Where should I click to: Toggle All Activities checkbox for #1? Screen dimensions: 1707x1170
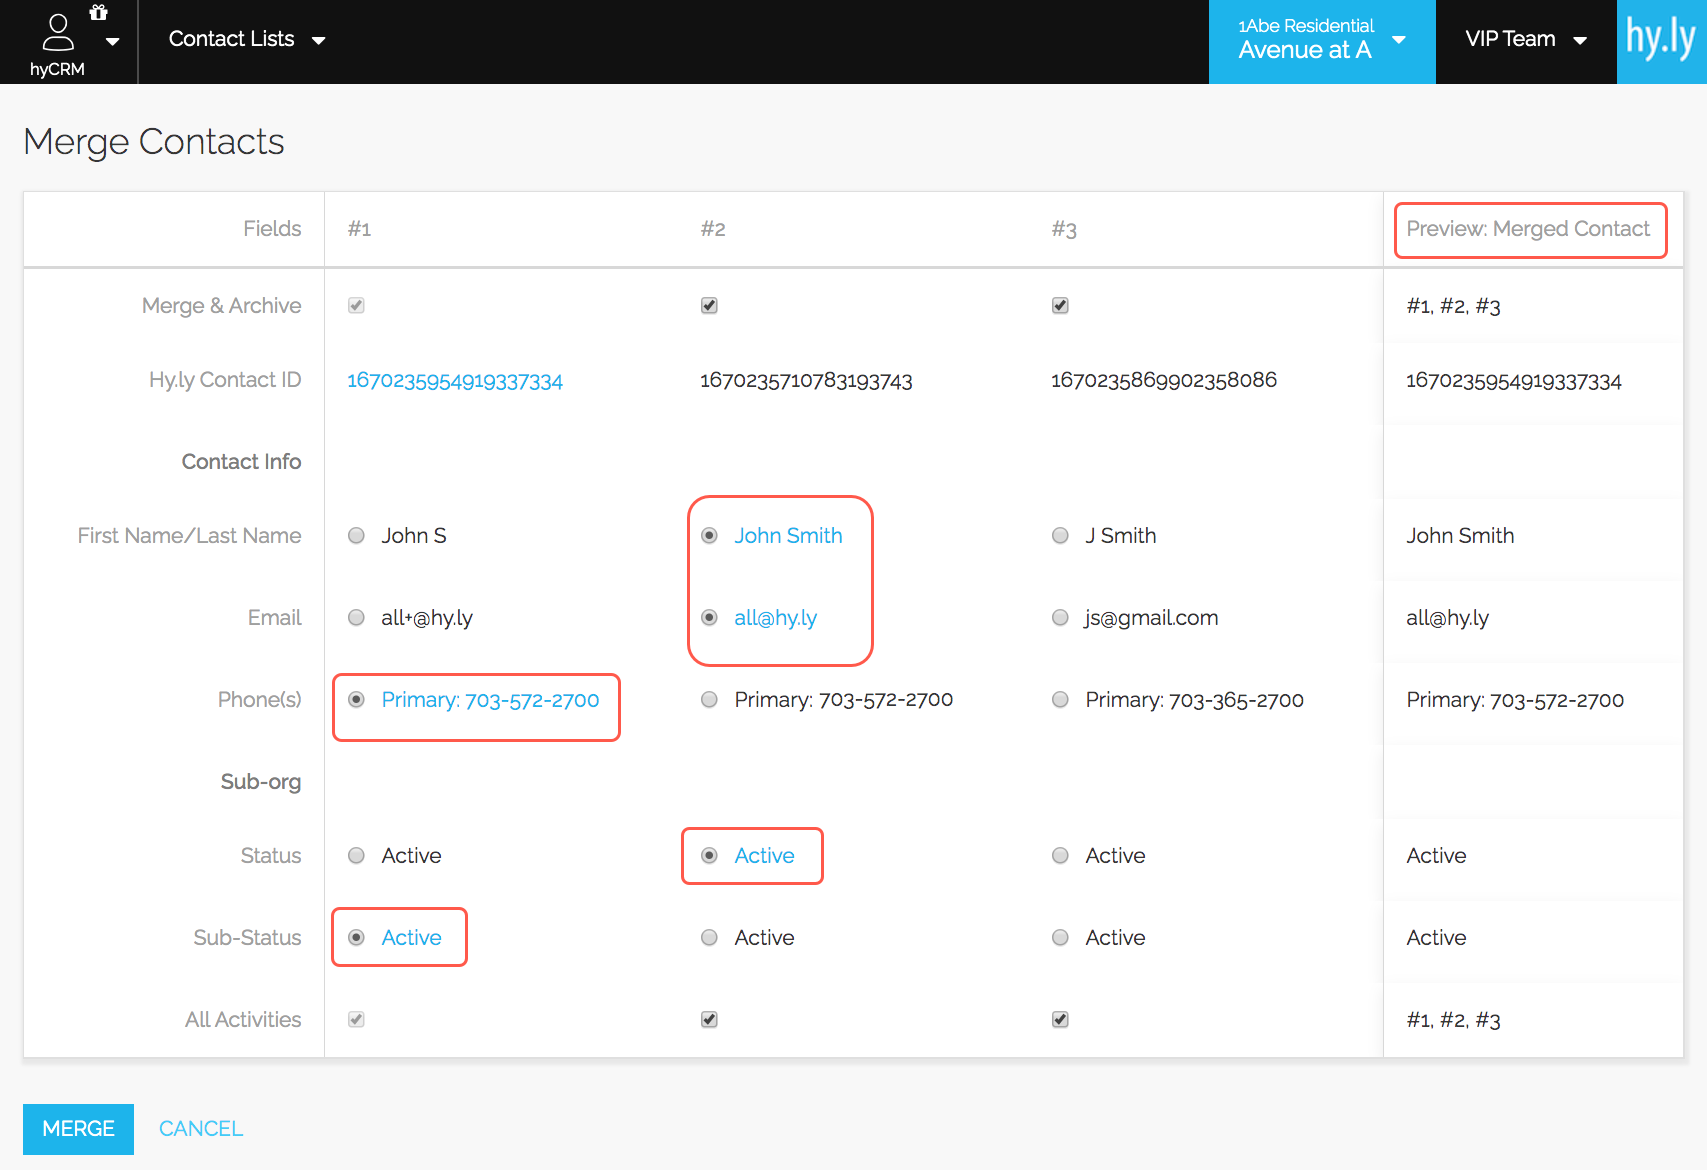pyautogui.click(x=356, y=1019)
